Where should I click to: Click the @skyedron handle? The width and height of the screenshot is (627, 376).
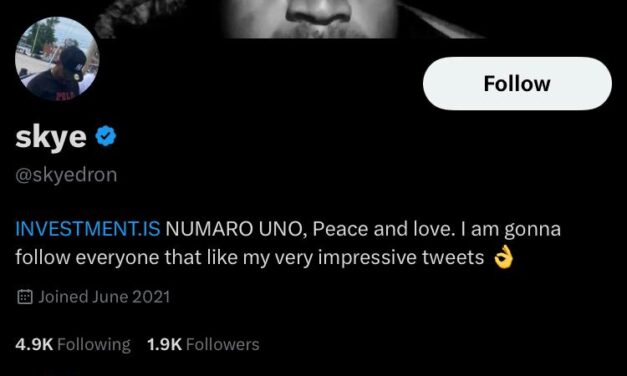tap(66, 175)
